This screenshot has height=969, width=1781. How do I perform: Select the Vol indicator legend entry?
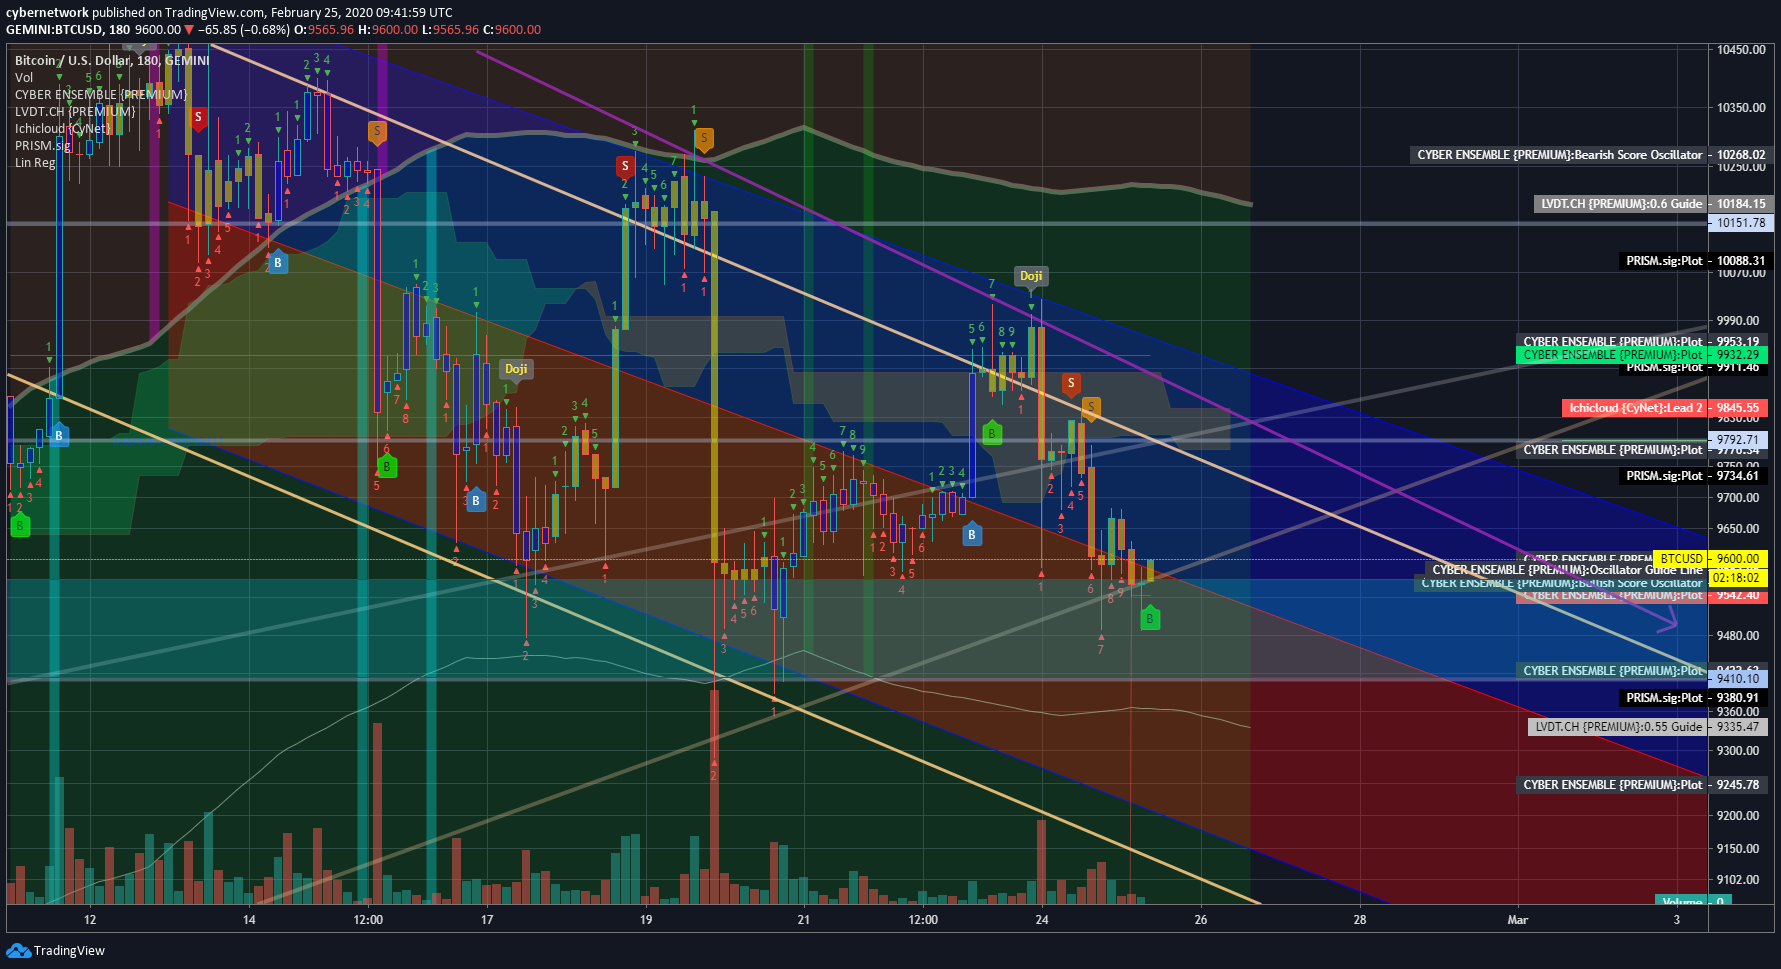pos(24,77)
